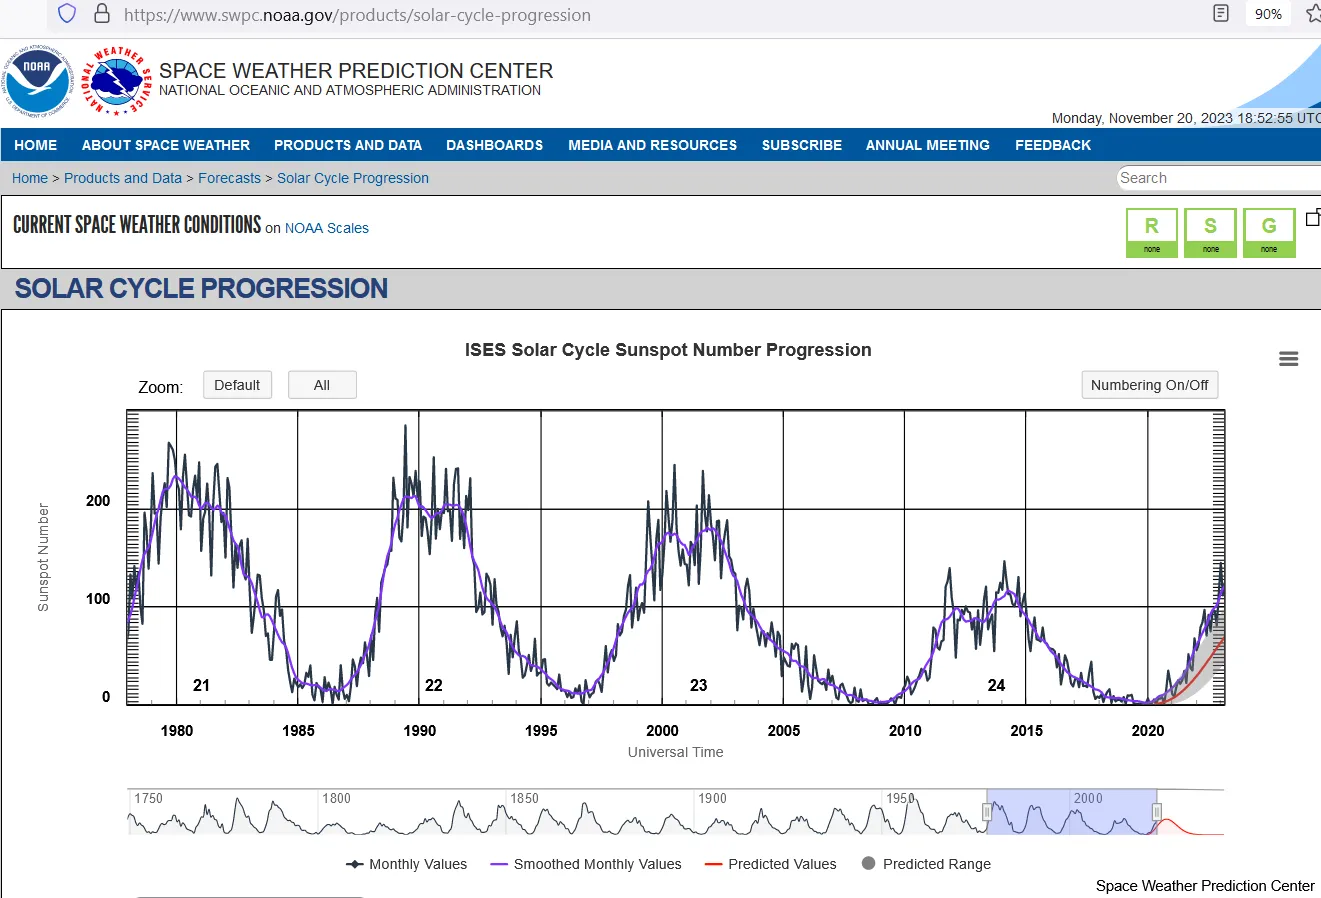Click the Solar Cycle Progression breadcrumb link

pos(353,178)
